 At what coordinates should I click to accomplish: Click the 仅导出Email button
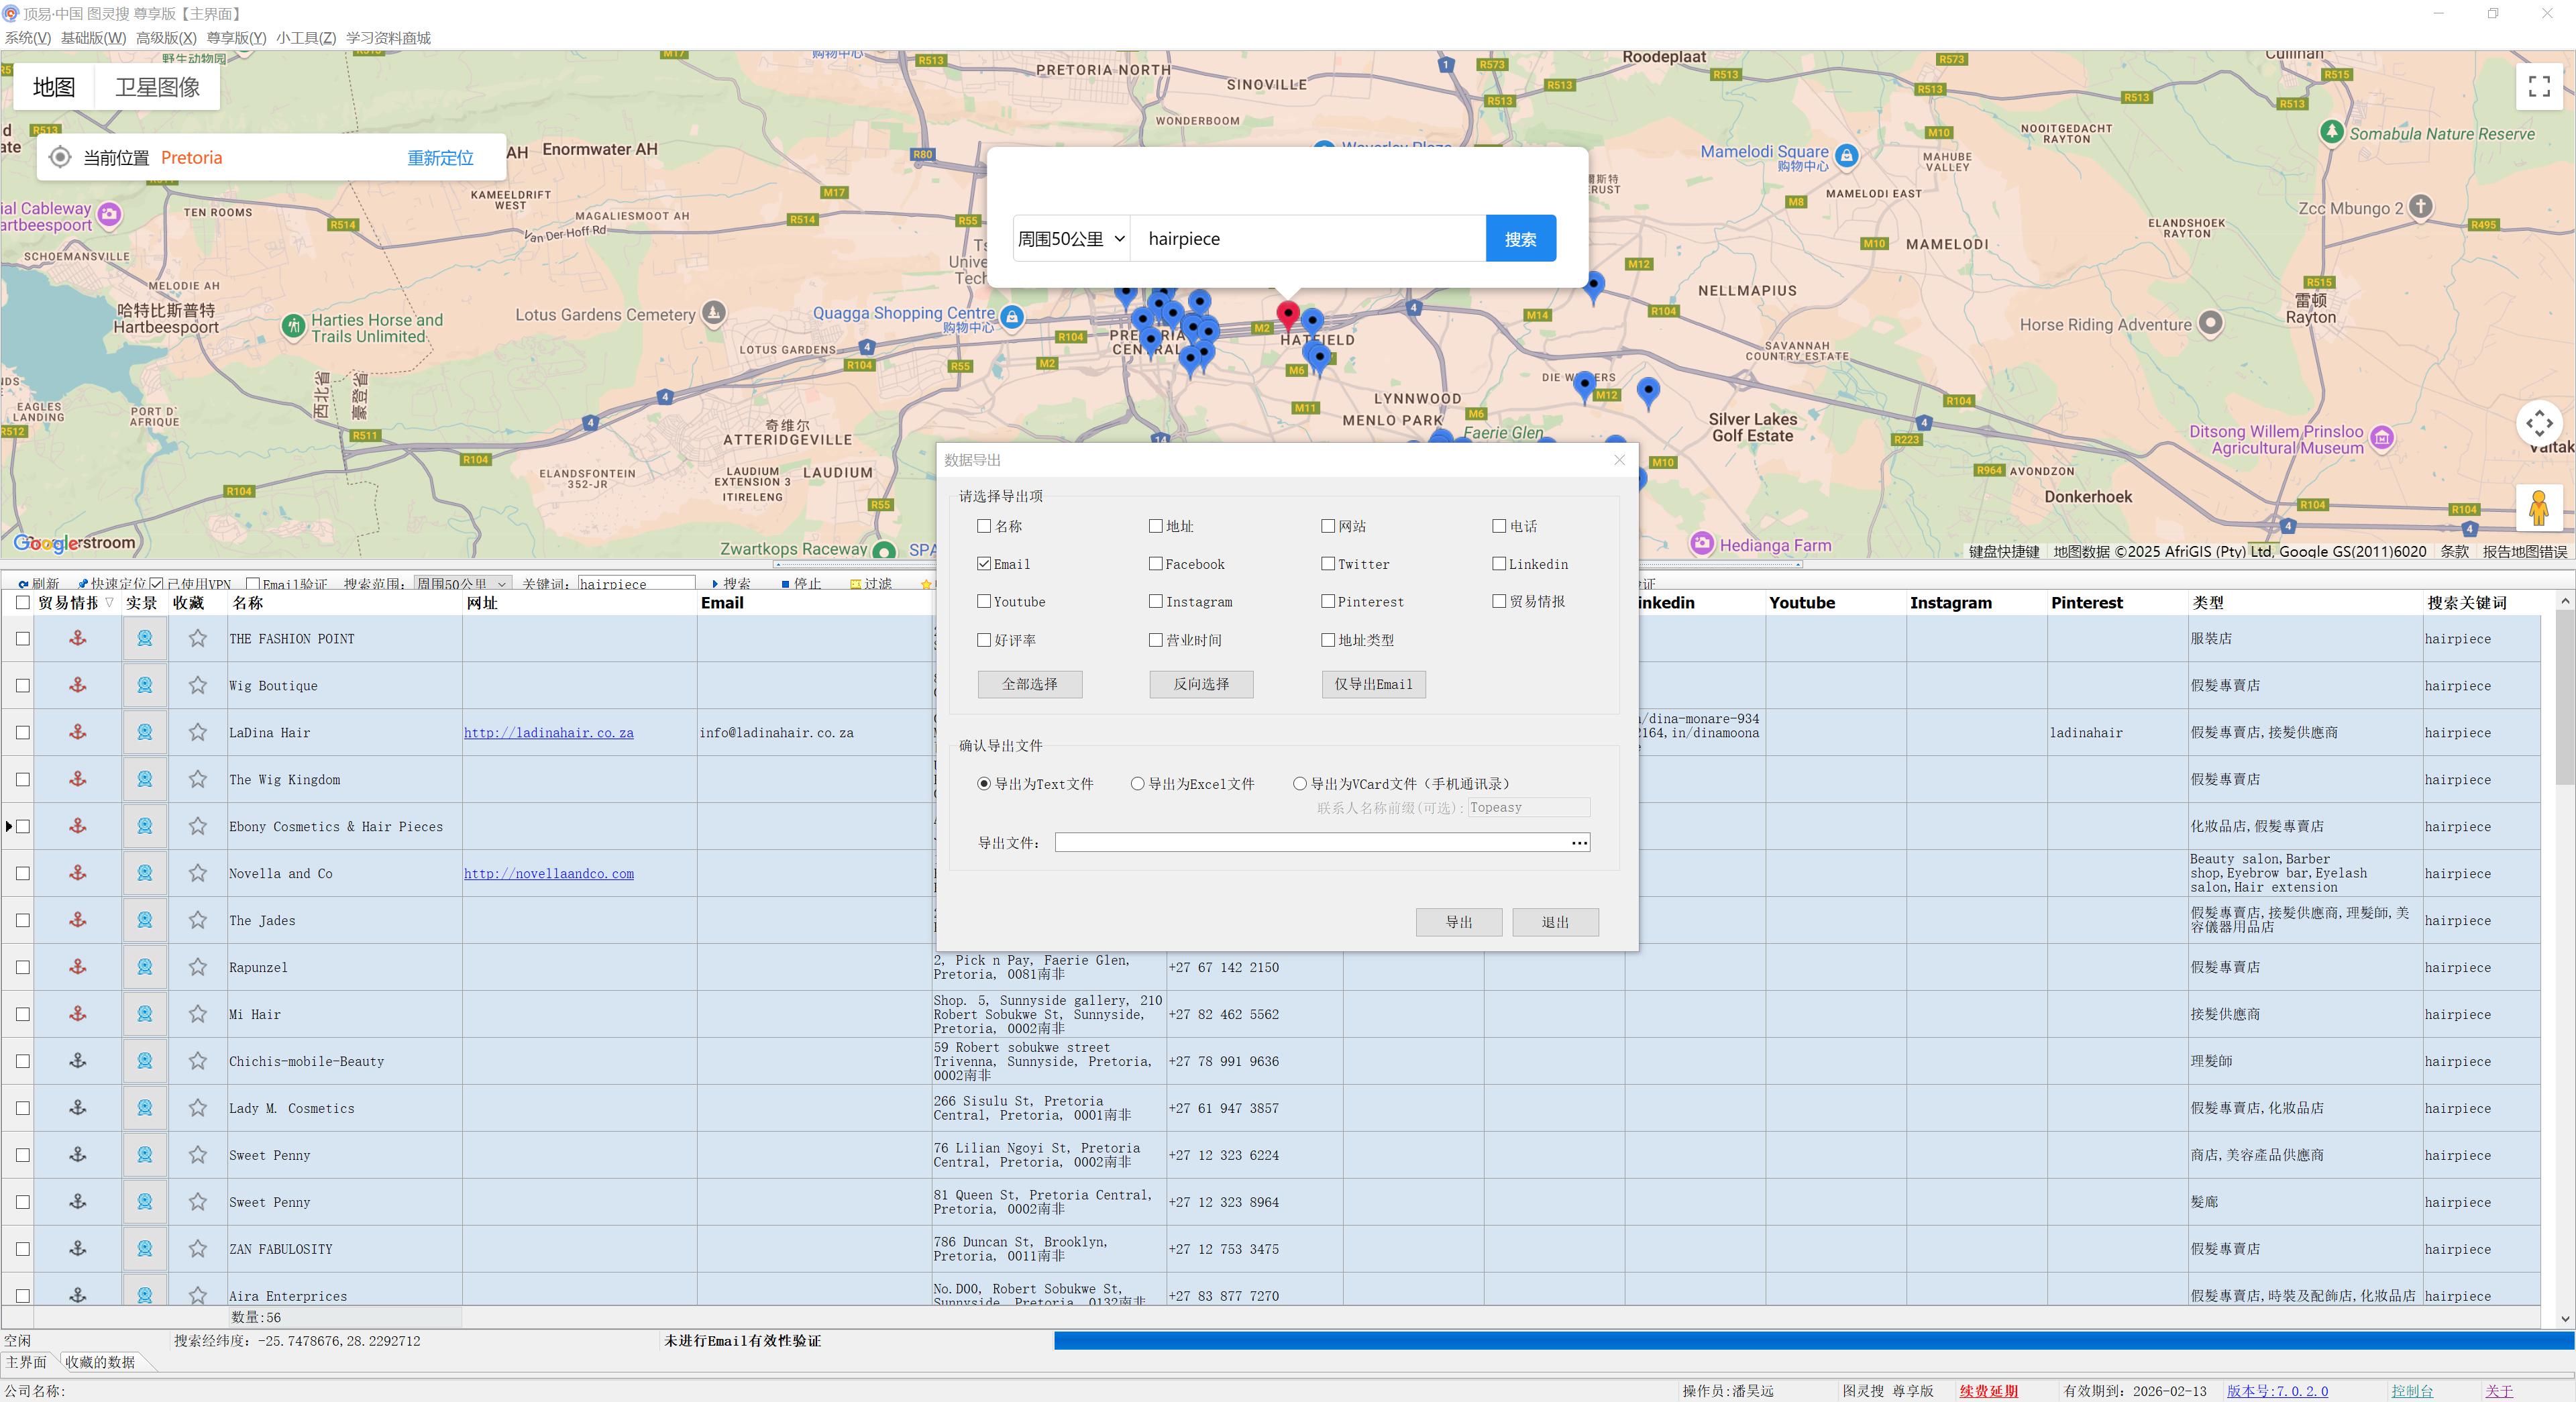(x=1373, y=684)
